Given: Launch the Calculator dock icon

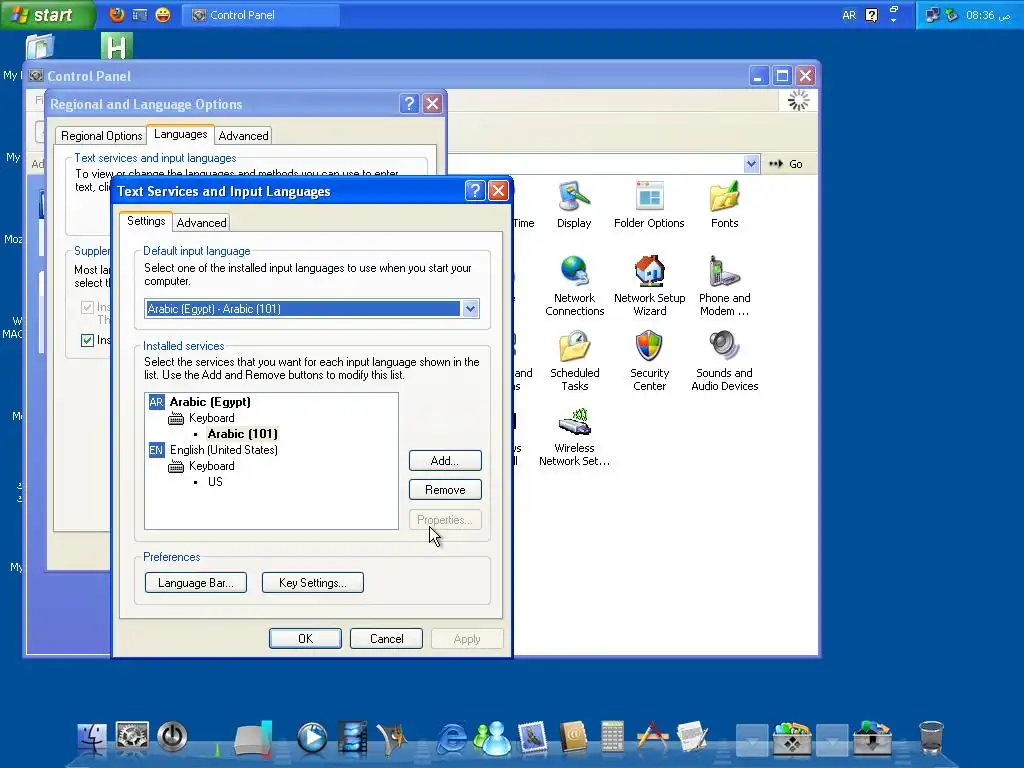Looking at the screenshot, I should [613, 737].
